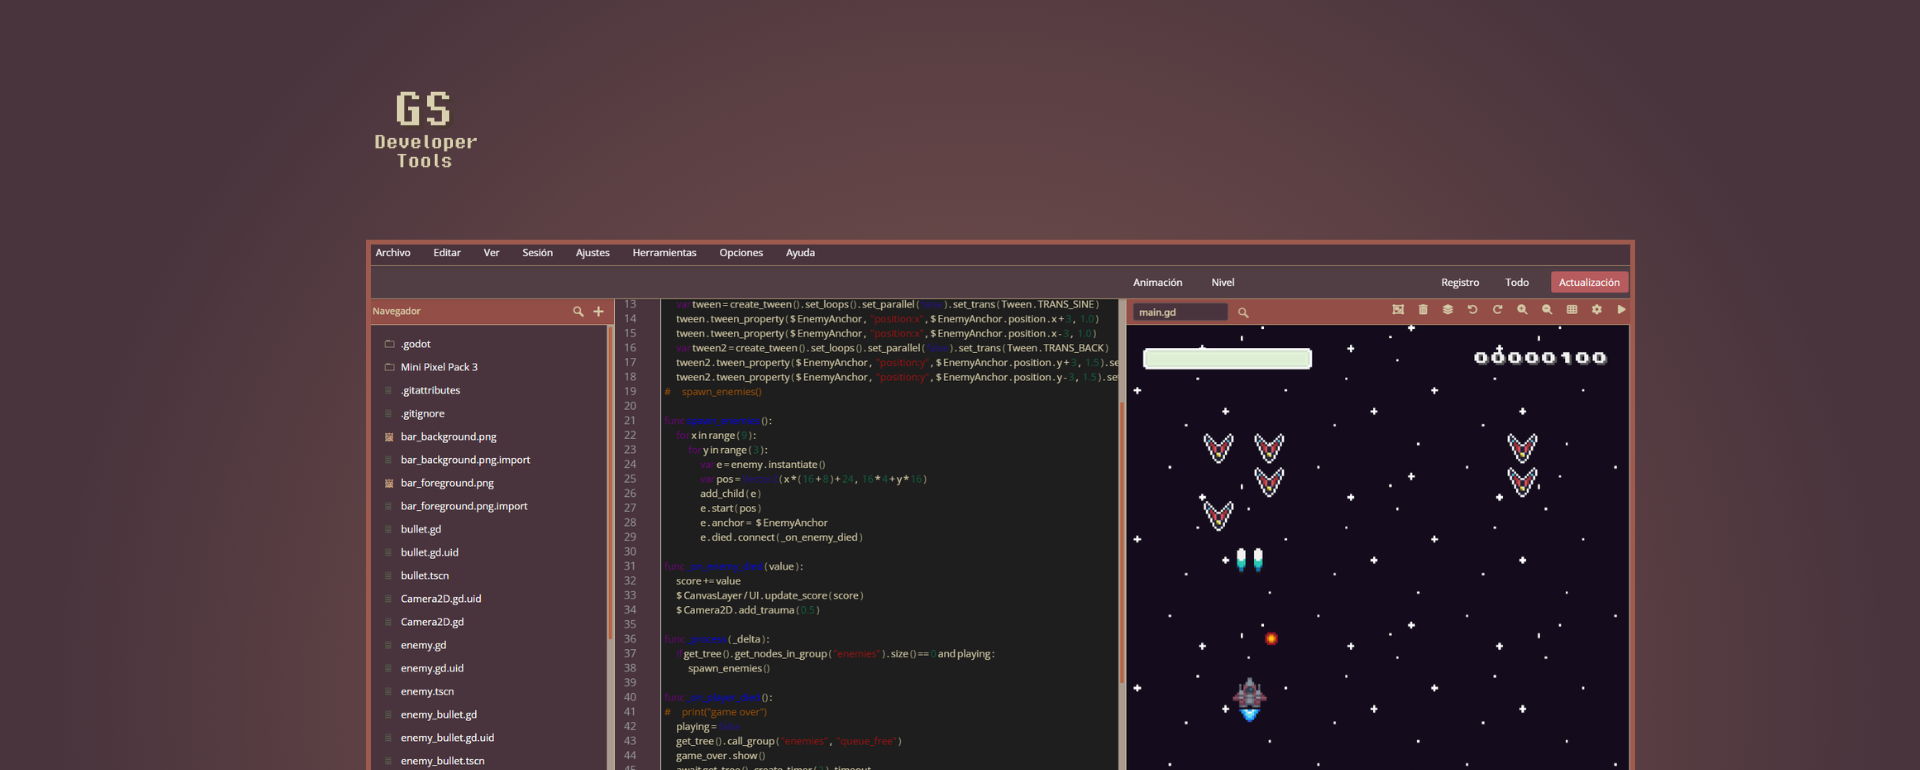Switch to the Animación tab

tap(1157, 283)
